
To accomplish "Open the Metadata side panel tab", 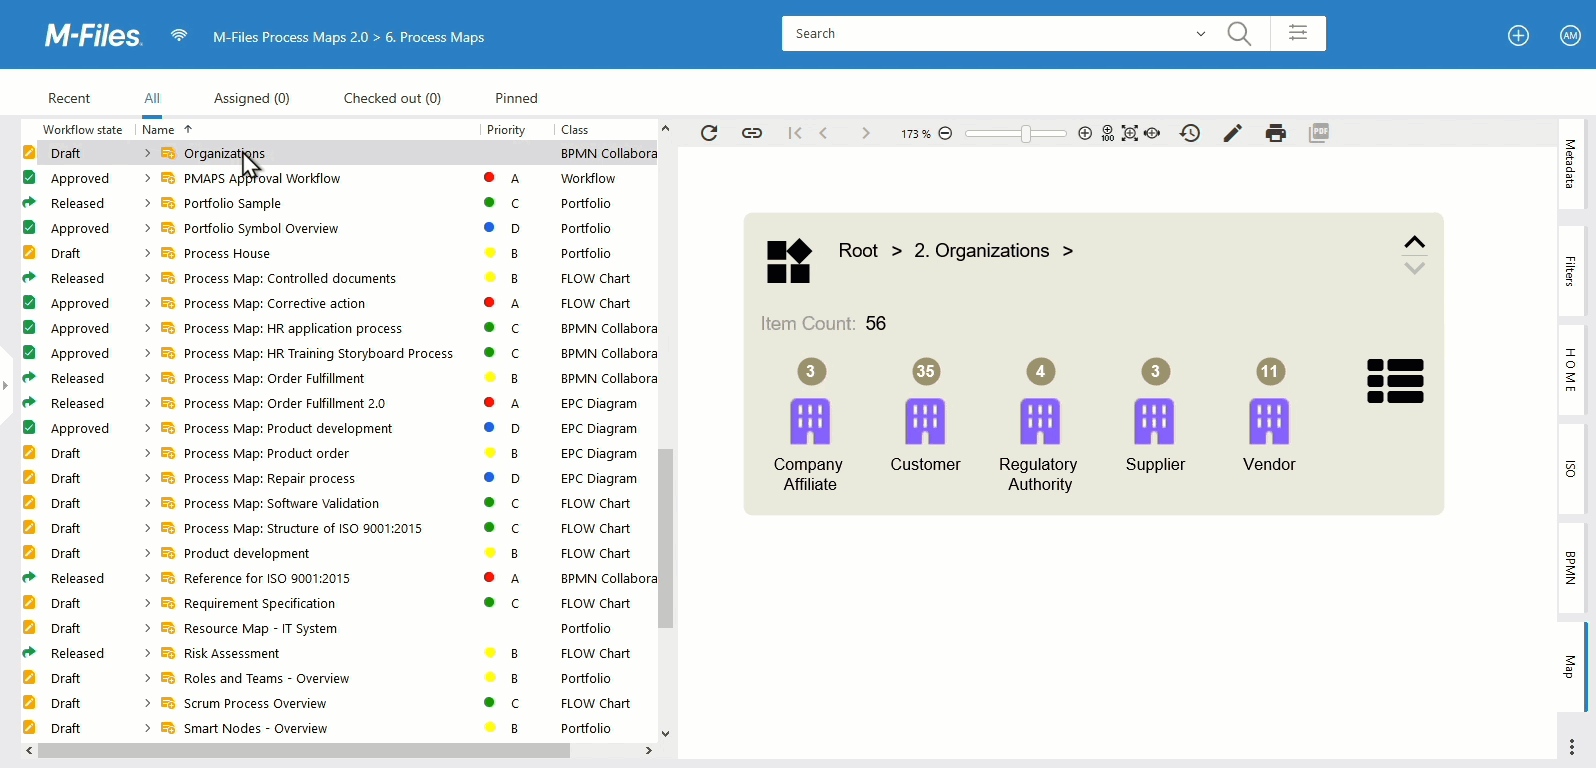I will point(1570,164).
